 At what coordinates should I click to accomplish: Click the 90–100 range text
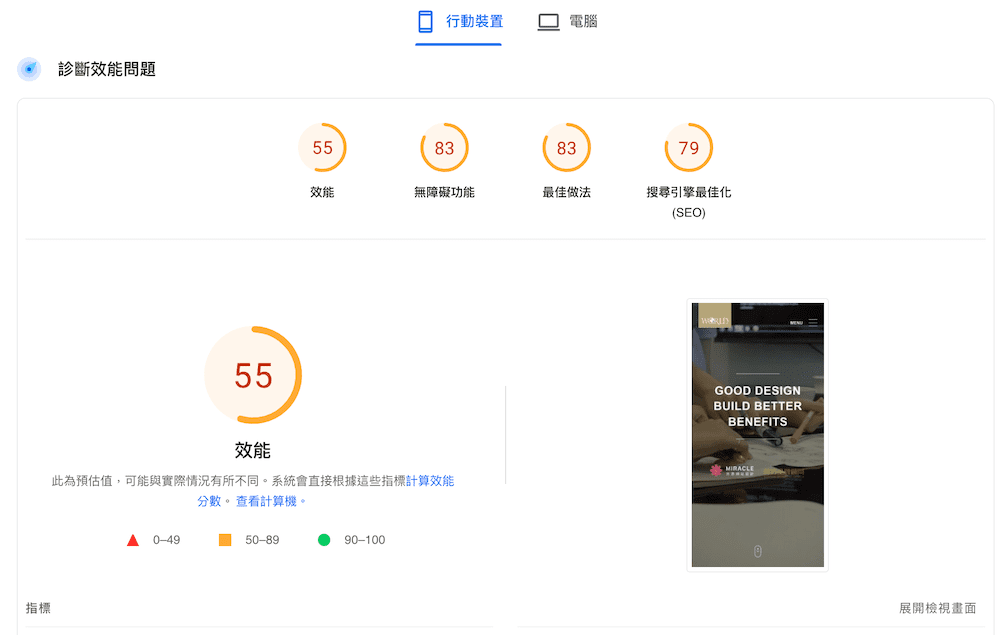(x=365, y=540)
